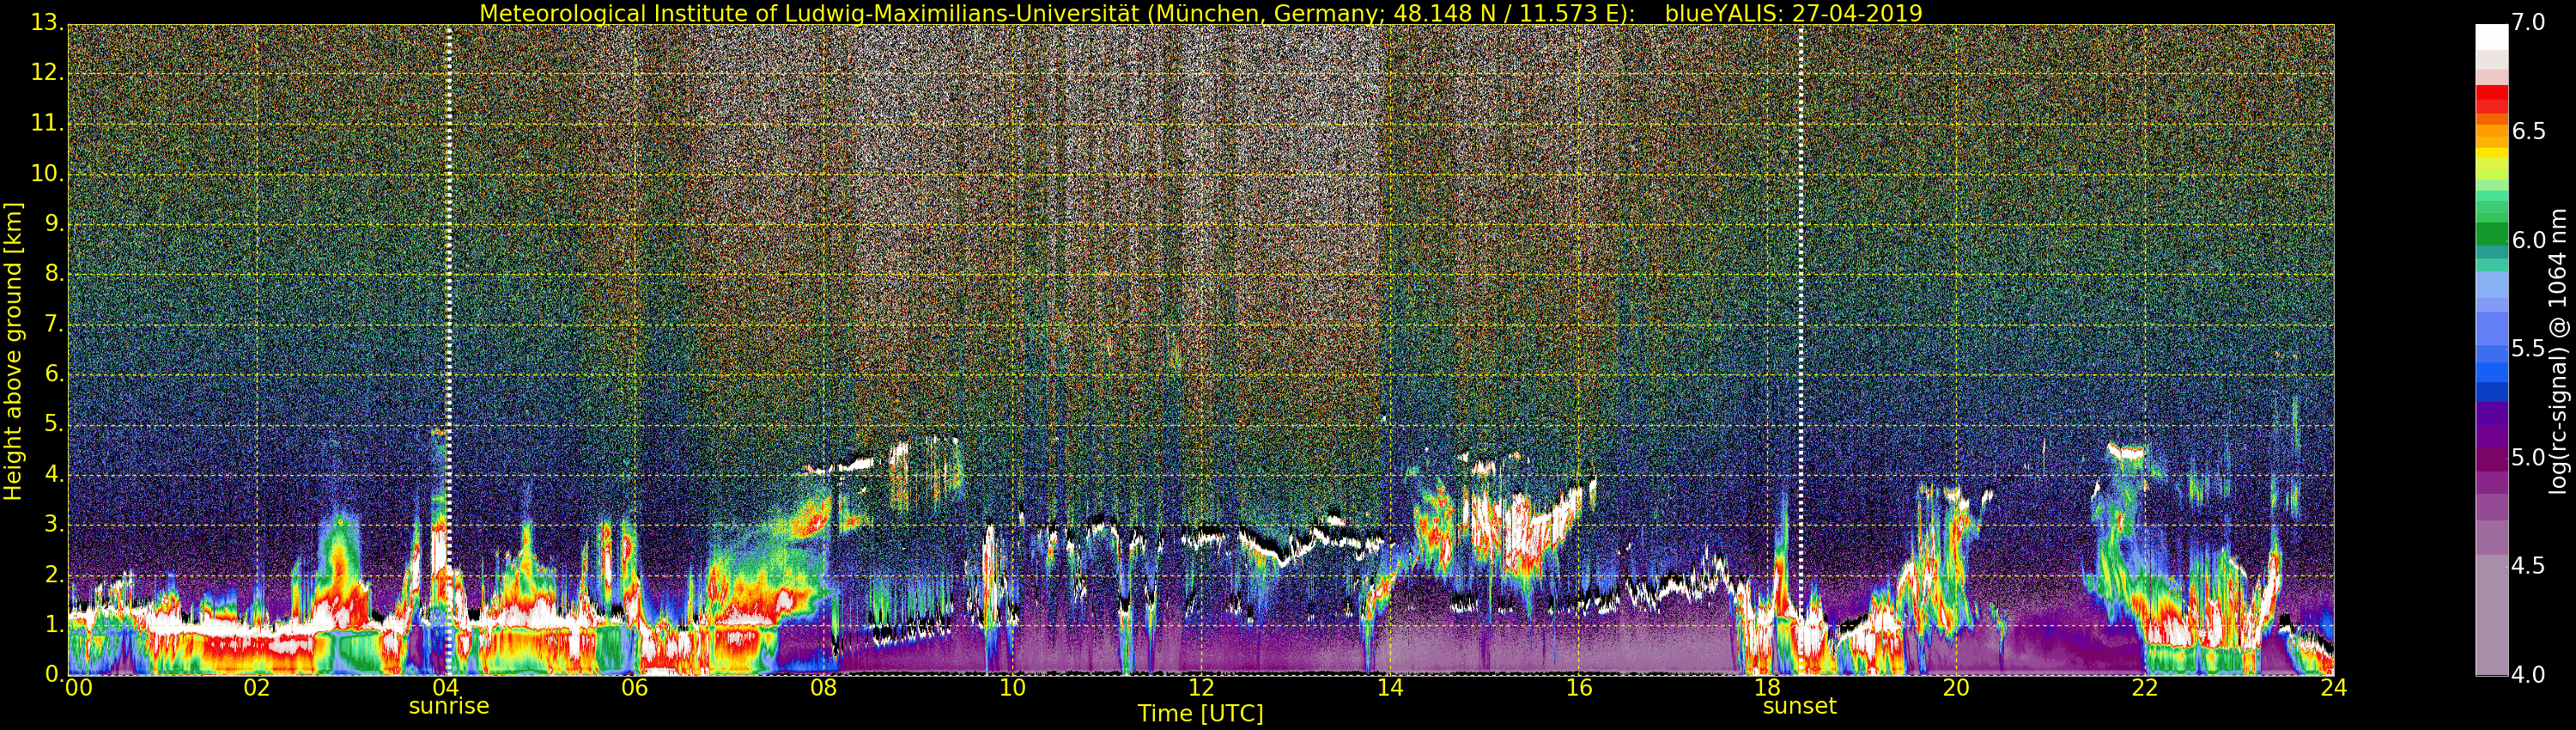This screenshot has height=730, width=2576.
Task: Click the x-axis tick label '06'
Action: point(635,687)
